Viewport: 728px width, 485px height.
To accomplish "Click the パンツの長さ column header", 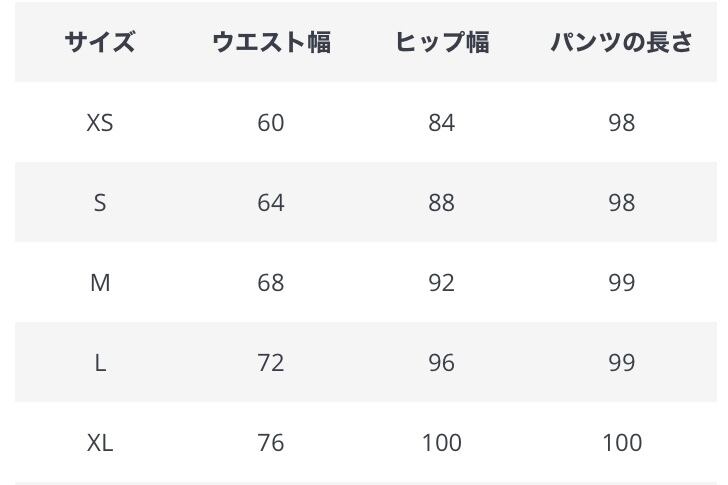I will click(621, 42).
